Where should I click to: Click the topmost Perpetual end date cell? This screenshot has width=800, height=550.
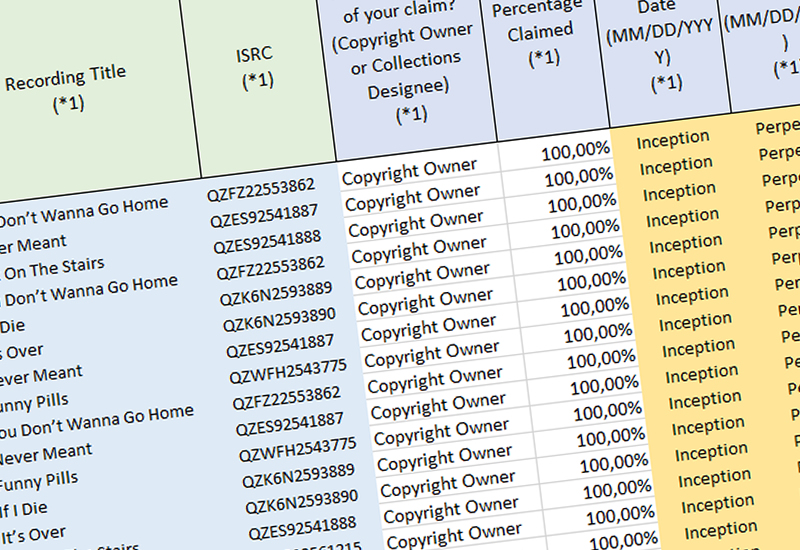coord(776,126)
